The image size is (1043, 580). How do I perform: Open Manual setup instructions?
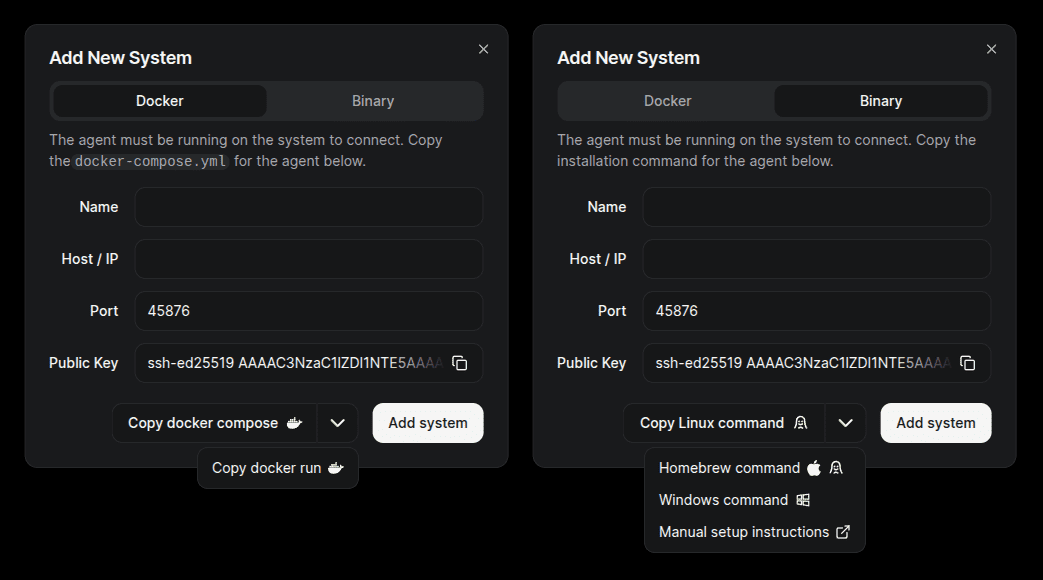(743, 532)
